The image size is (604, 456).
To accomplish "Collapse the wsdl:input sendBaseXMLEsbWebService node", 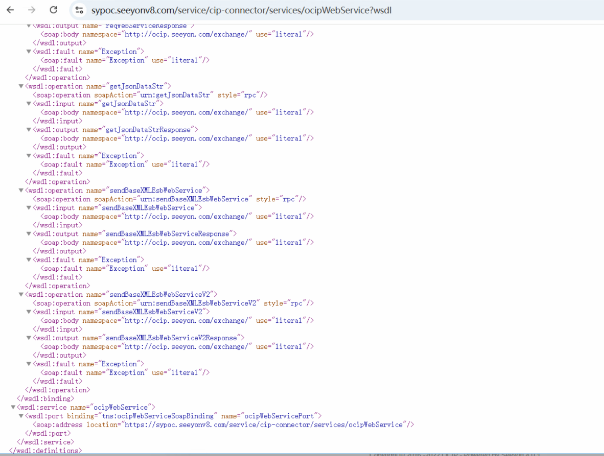I will pos(29,207).
